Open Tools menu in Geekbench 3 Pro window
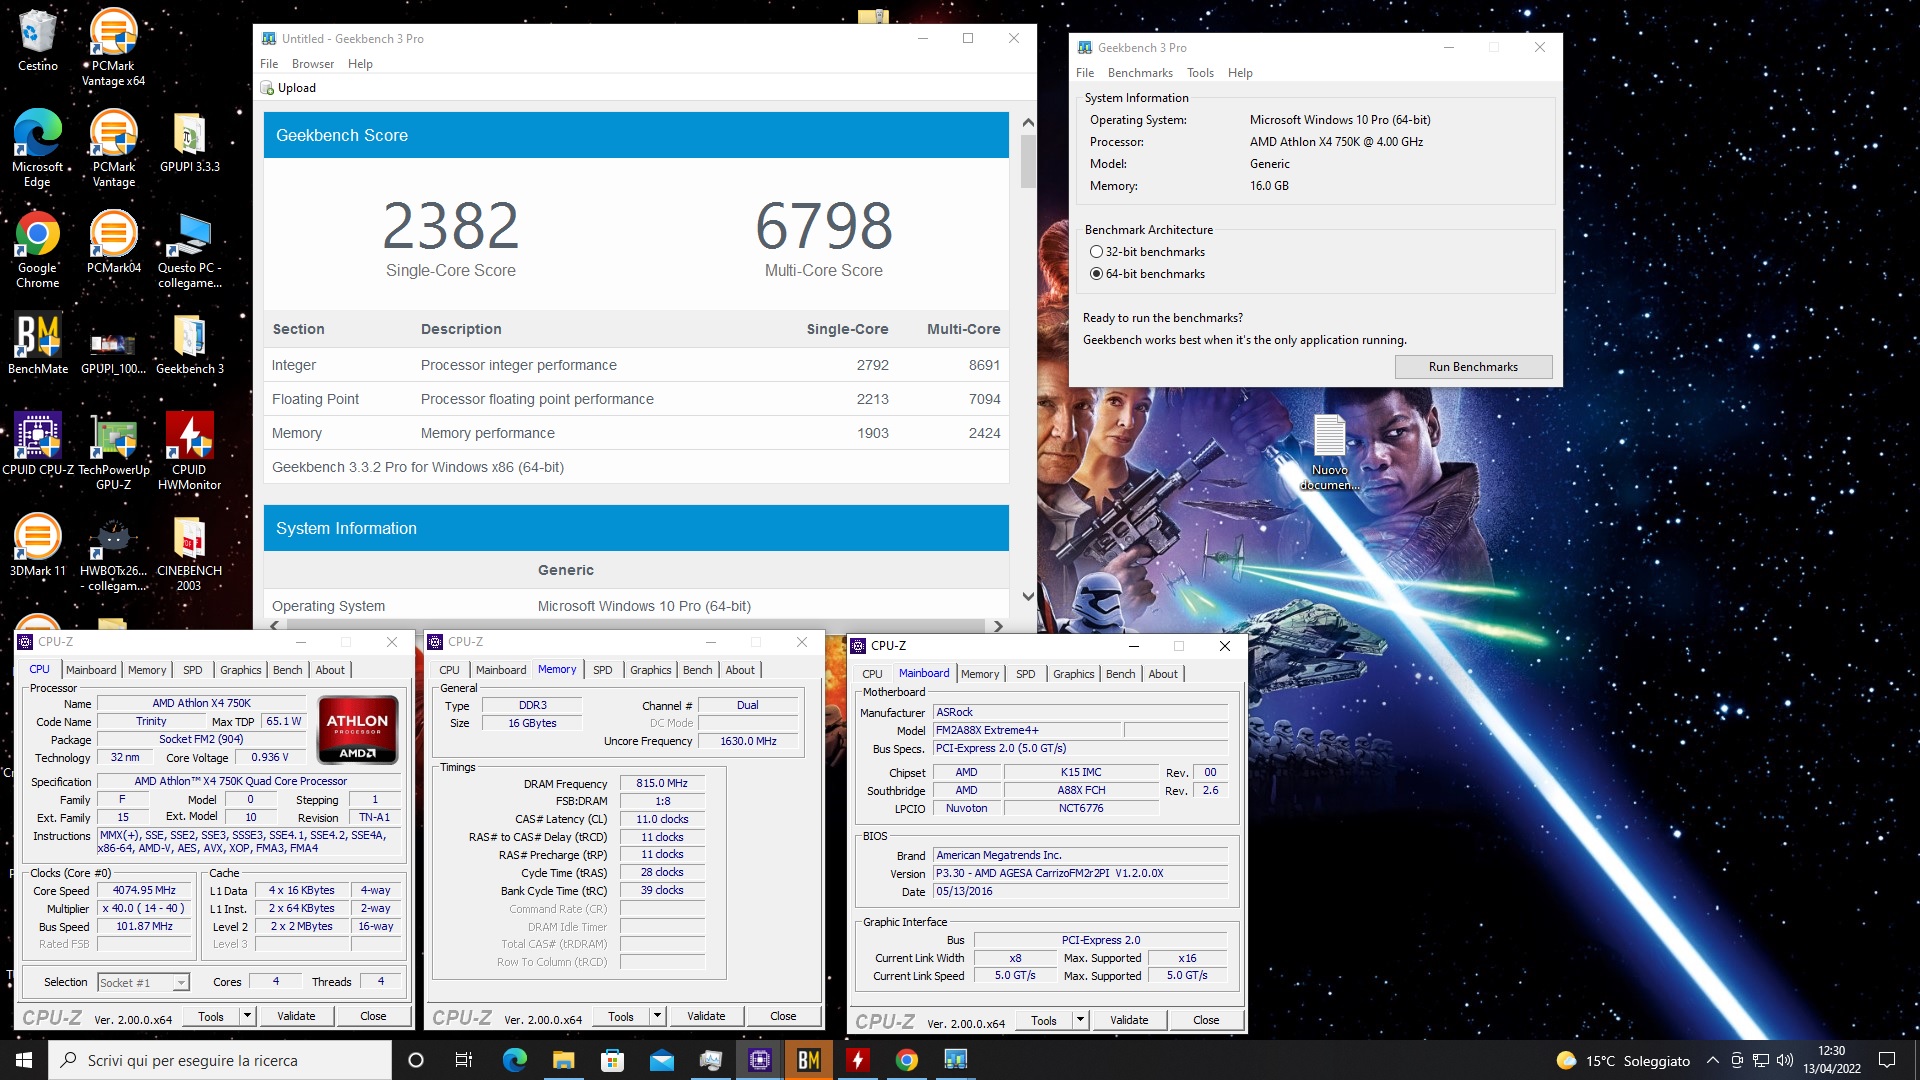This screenshot has height=1080, width=1920. (x=1200, y=73)
